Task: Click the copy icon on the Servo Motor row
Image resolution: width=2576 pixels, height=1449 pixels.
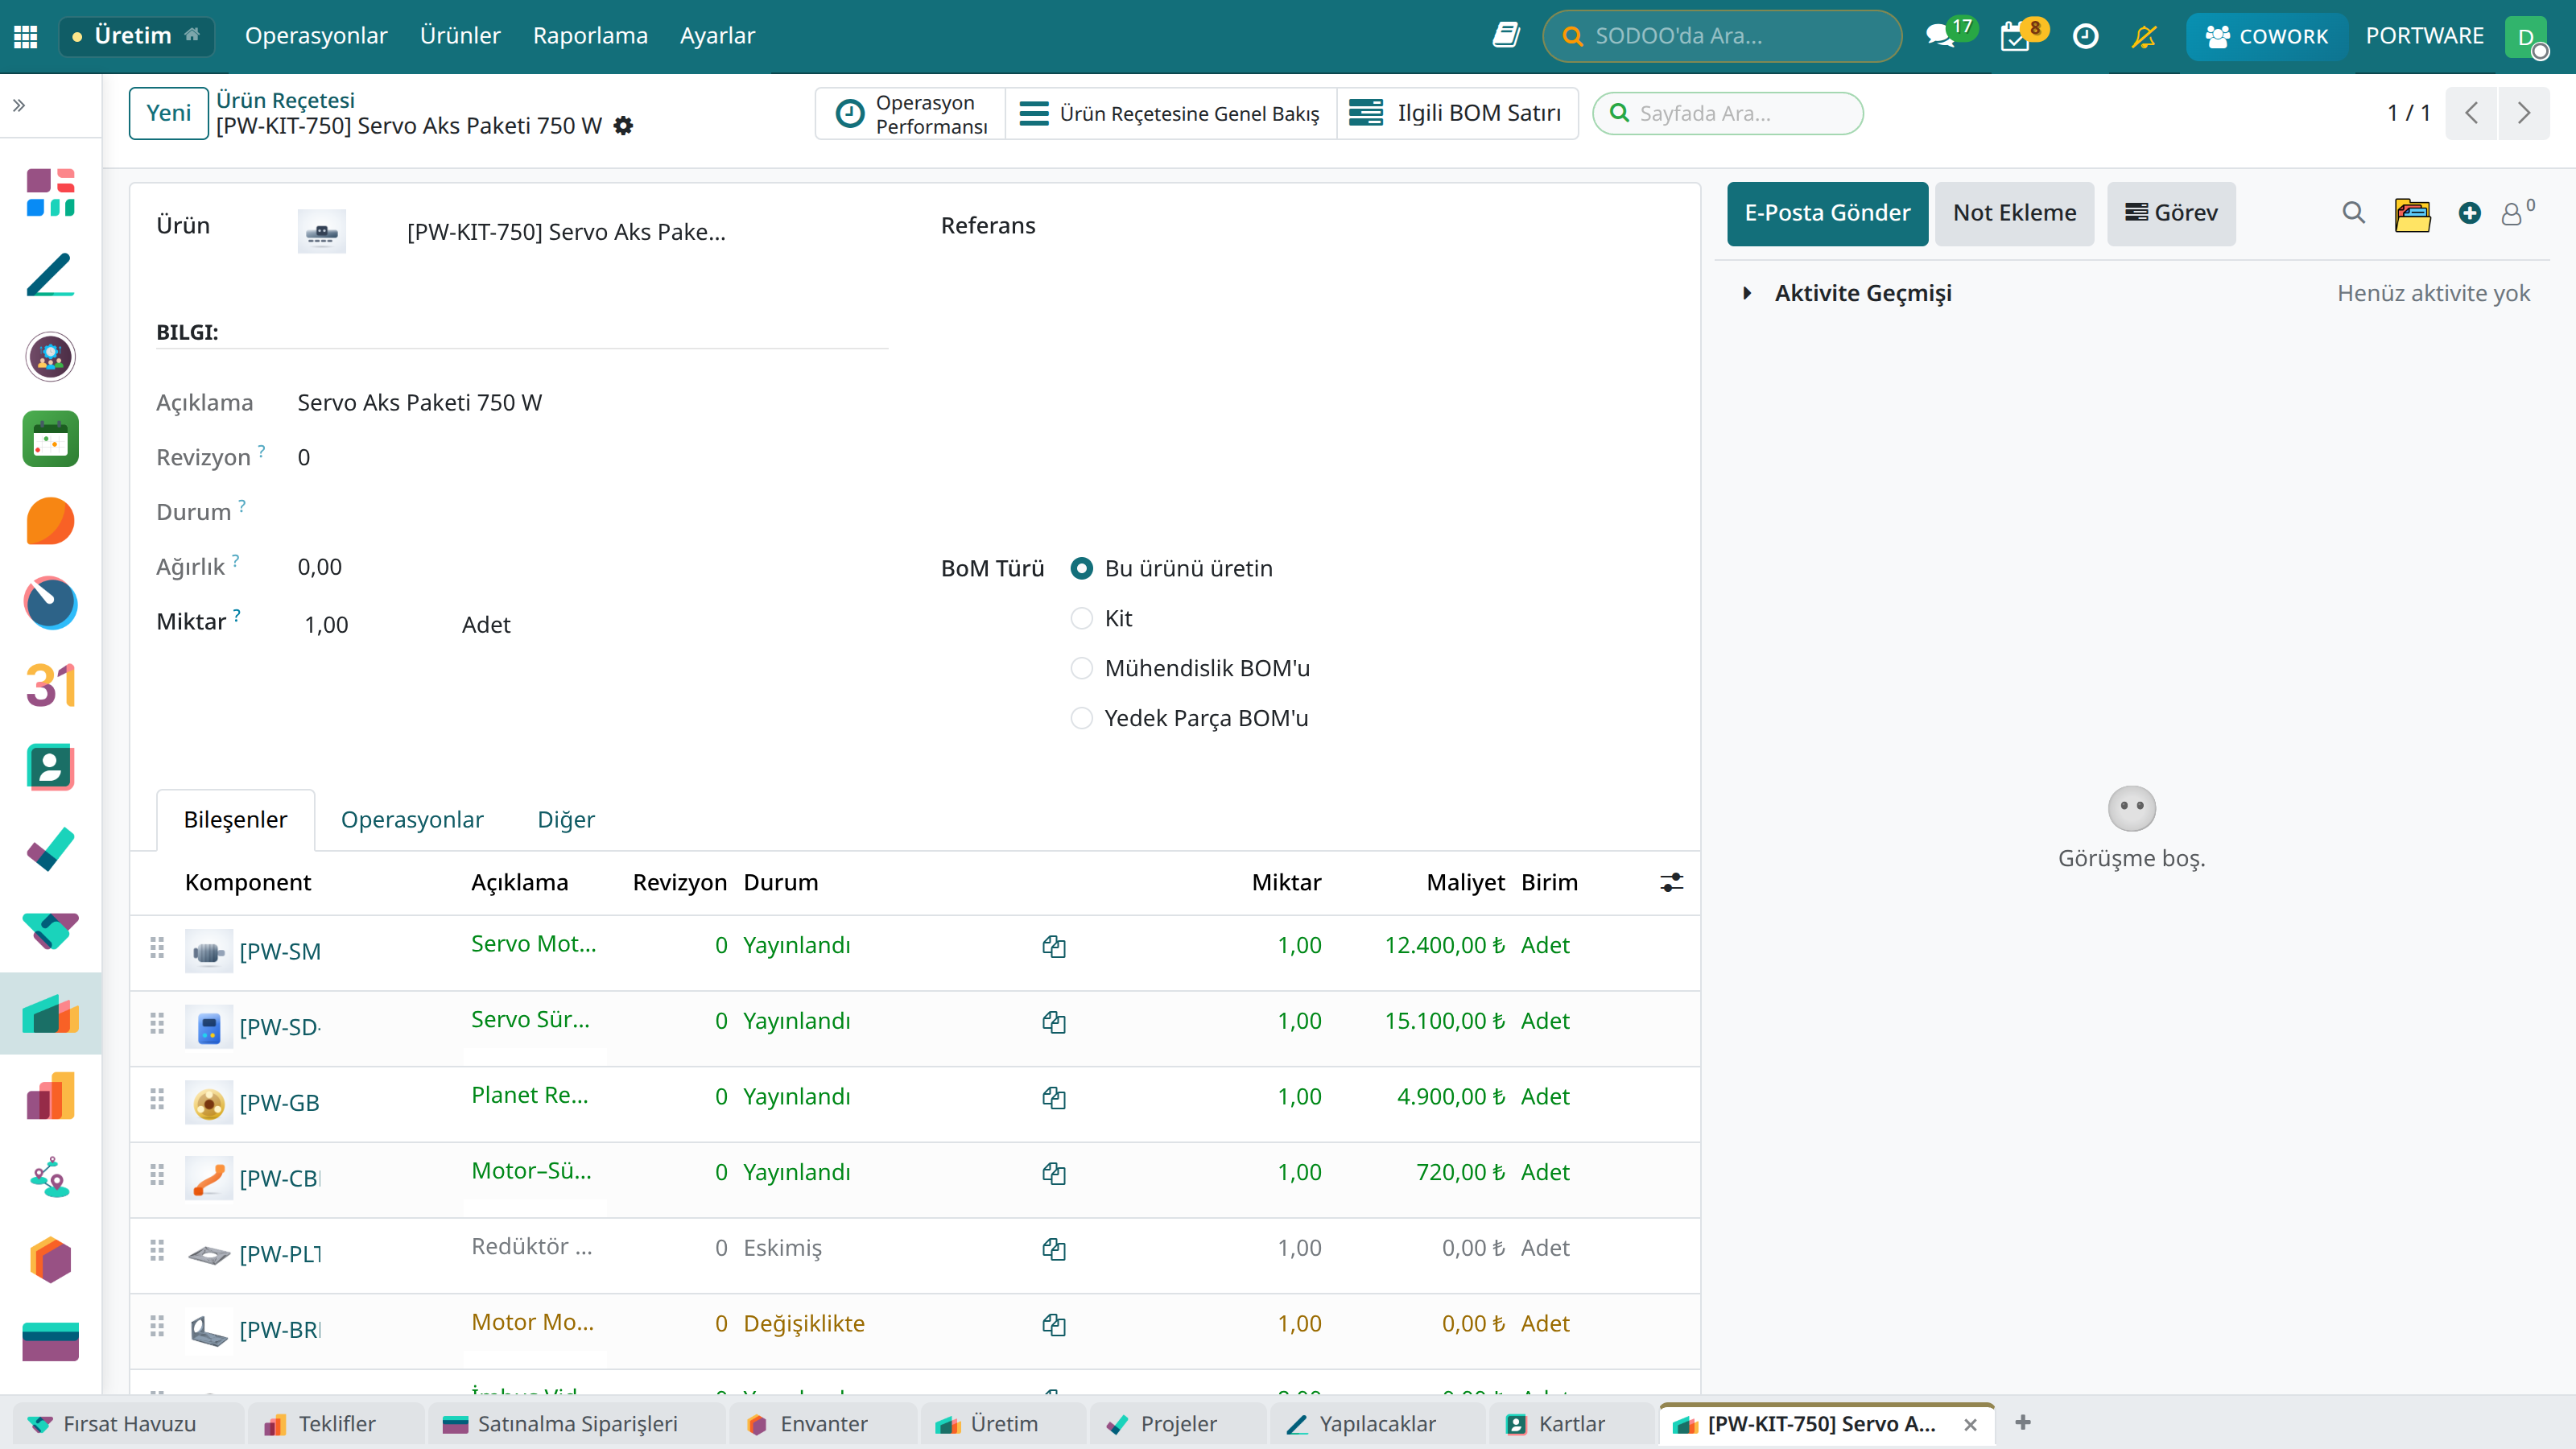Action: click(x=1054, y=946)
